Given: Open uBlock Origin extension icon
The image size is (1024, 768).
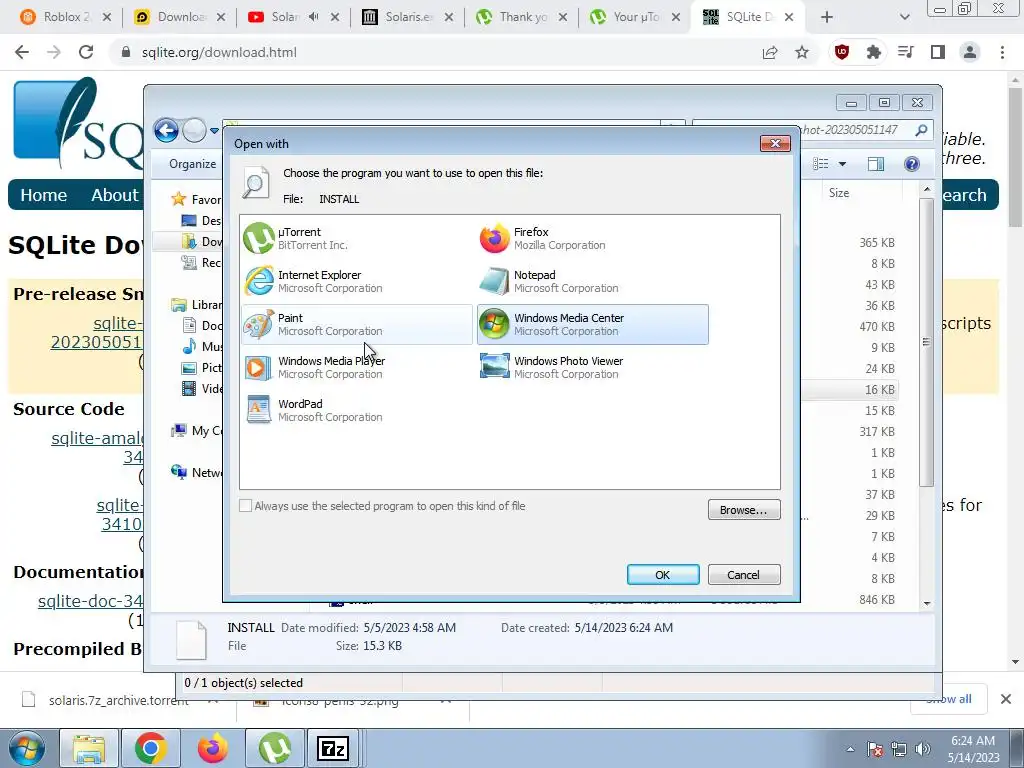Looking at the screenshot, I should tap(842, 52).
